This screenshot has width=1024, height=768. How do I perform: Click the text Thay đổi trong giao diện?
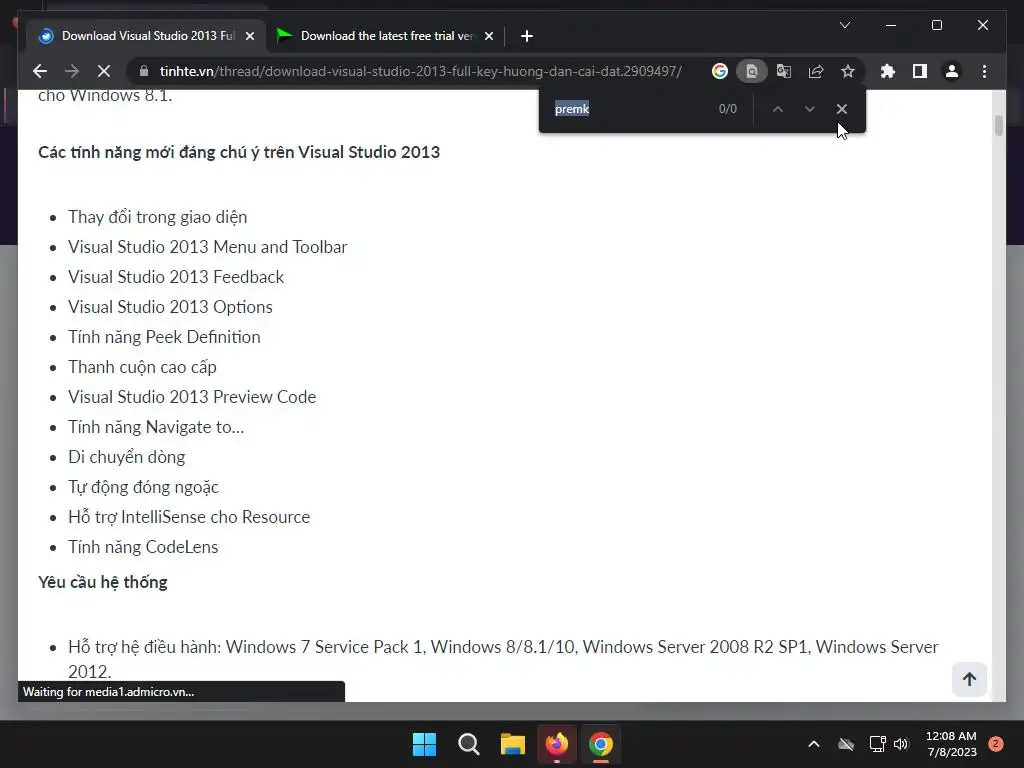click(x=157, y=217)
